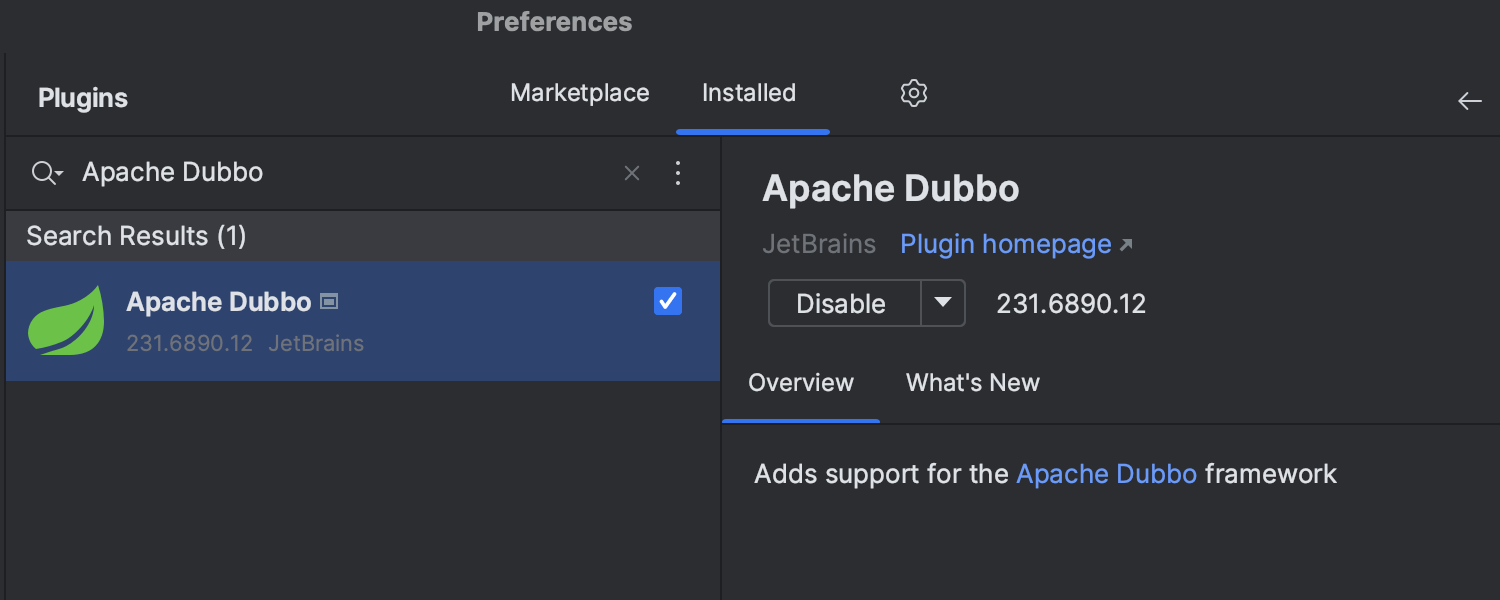The width and height of the screenshot is (1500, 600).
Task: Click the plugins settings gear icon
Action: [x=913, y=92]
